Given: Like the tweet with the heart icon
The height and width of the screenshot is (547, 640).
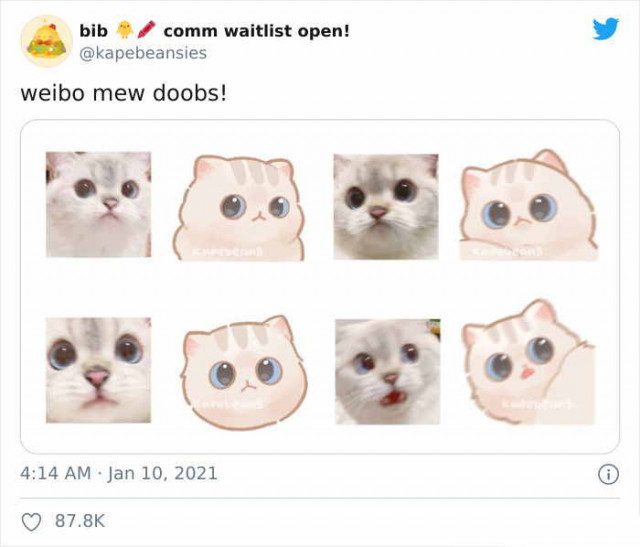Looking at the screenshot, I should [31, 522].
